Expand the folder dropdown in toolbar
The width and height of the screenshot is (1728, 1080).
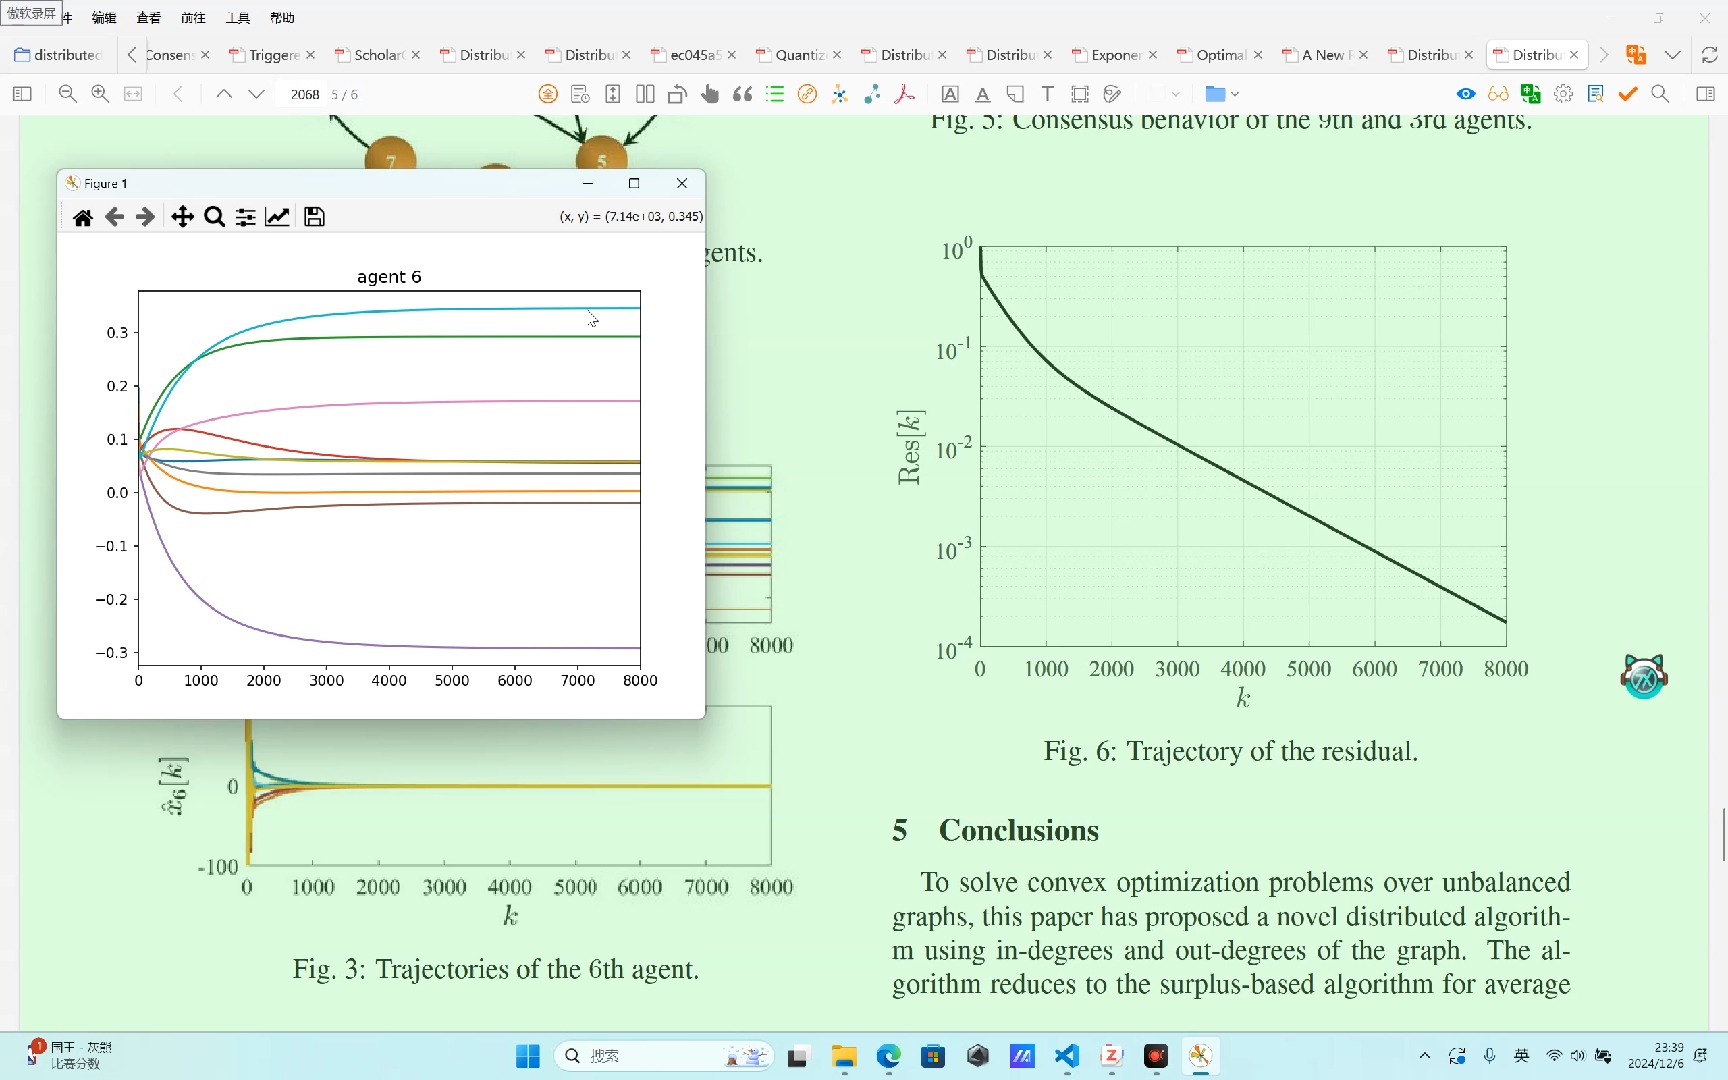(1235, 94)
